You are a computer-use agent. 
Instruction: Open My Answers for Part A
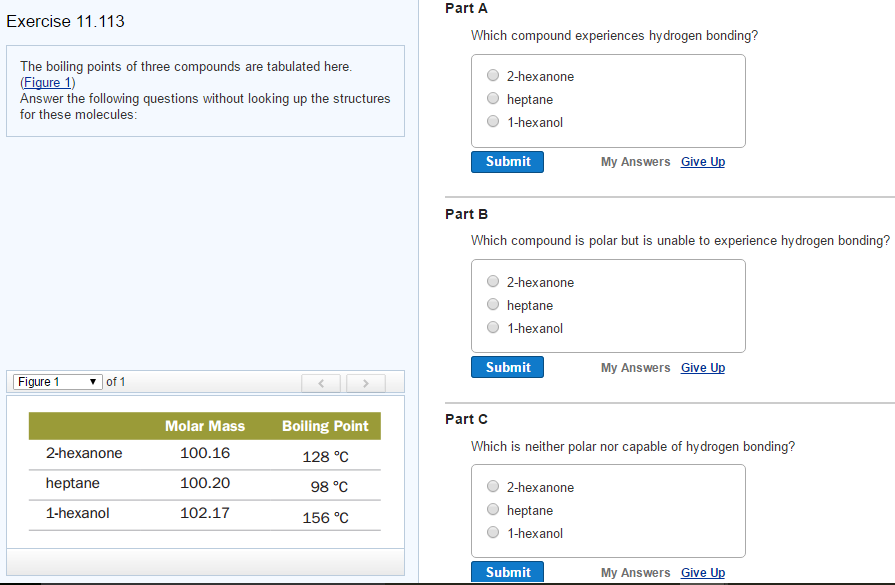(x=635, y=162)
